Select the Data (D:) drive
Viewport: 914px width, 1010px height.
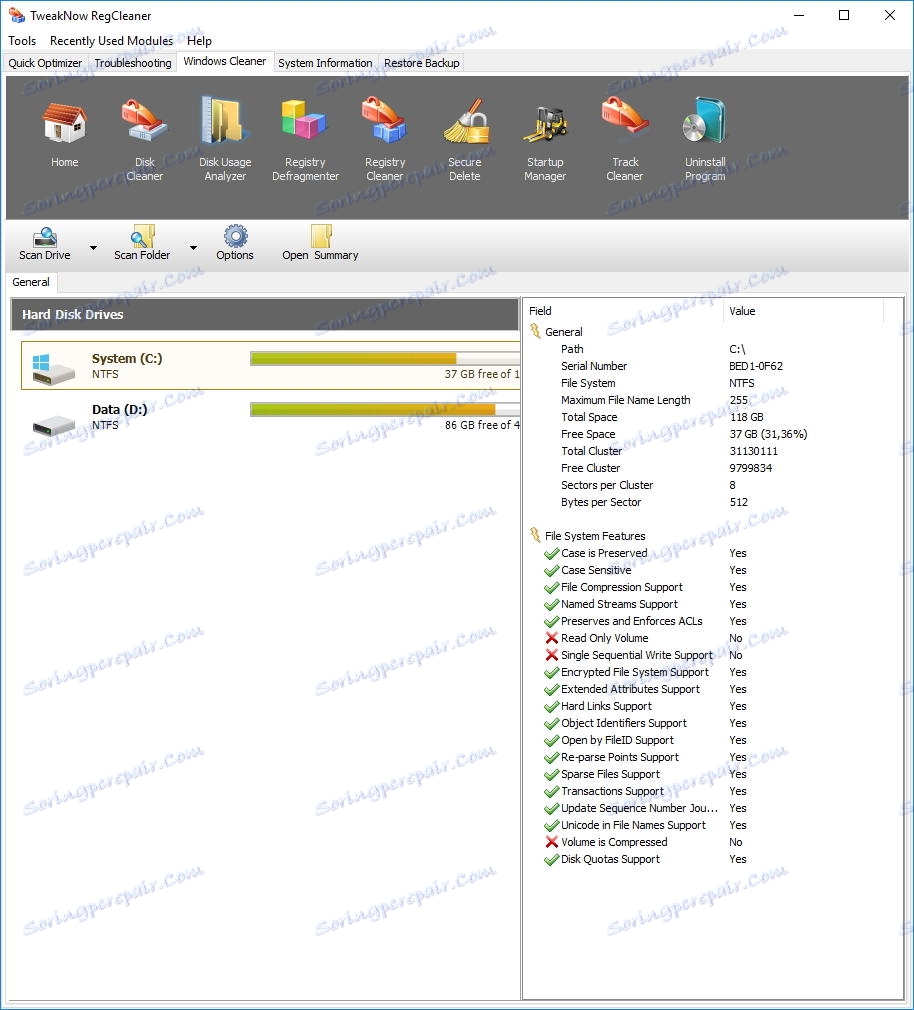point(271,417)
